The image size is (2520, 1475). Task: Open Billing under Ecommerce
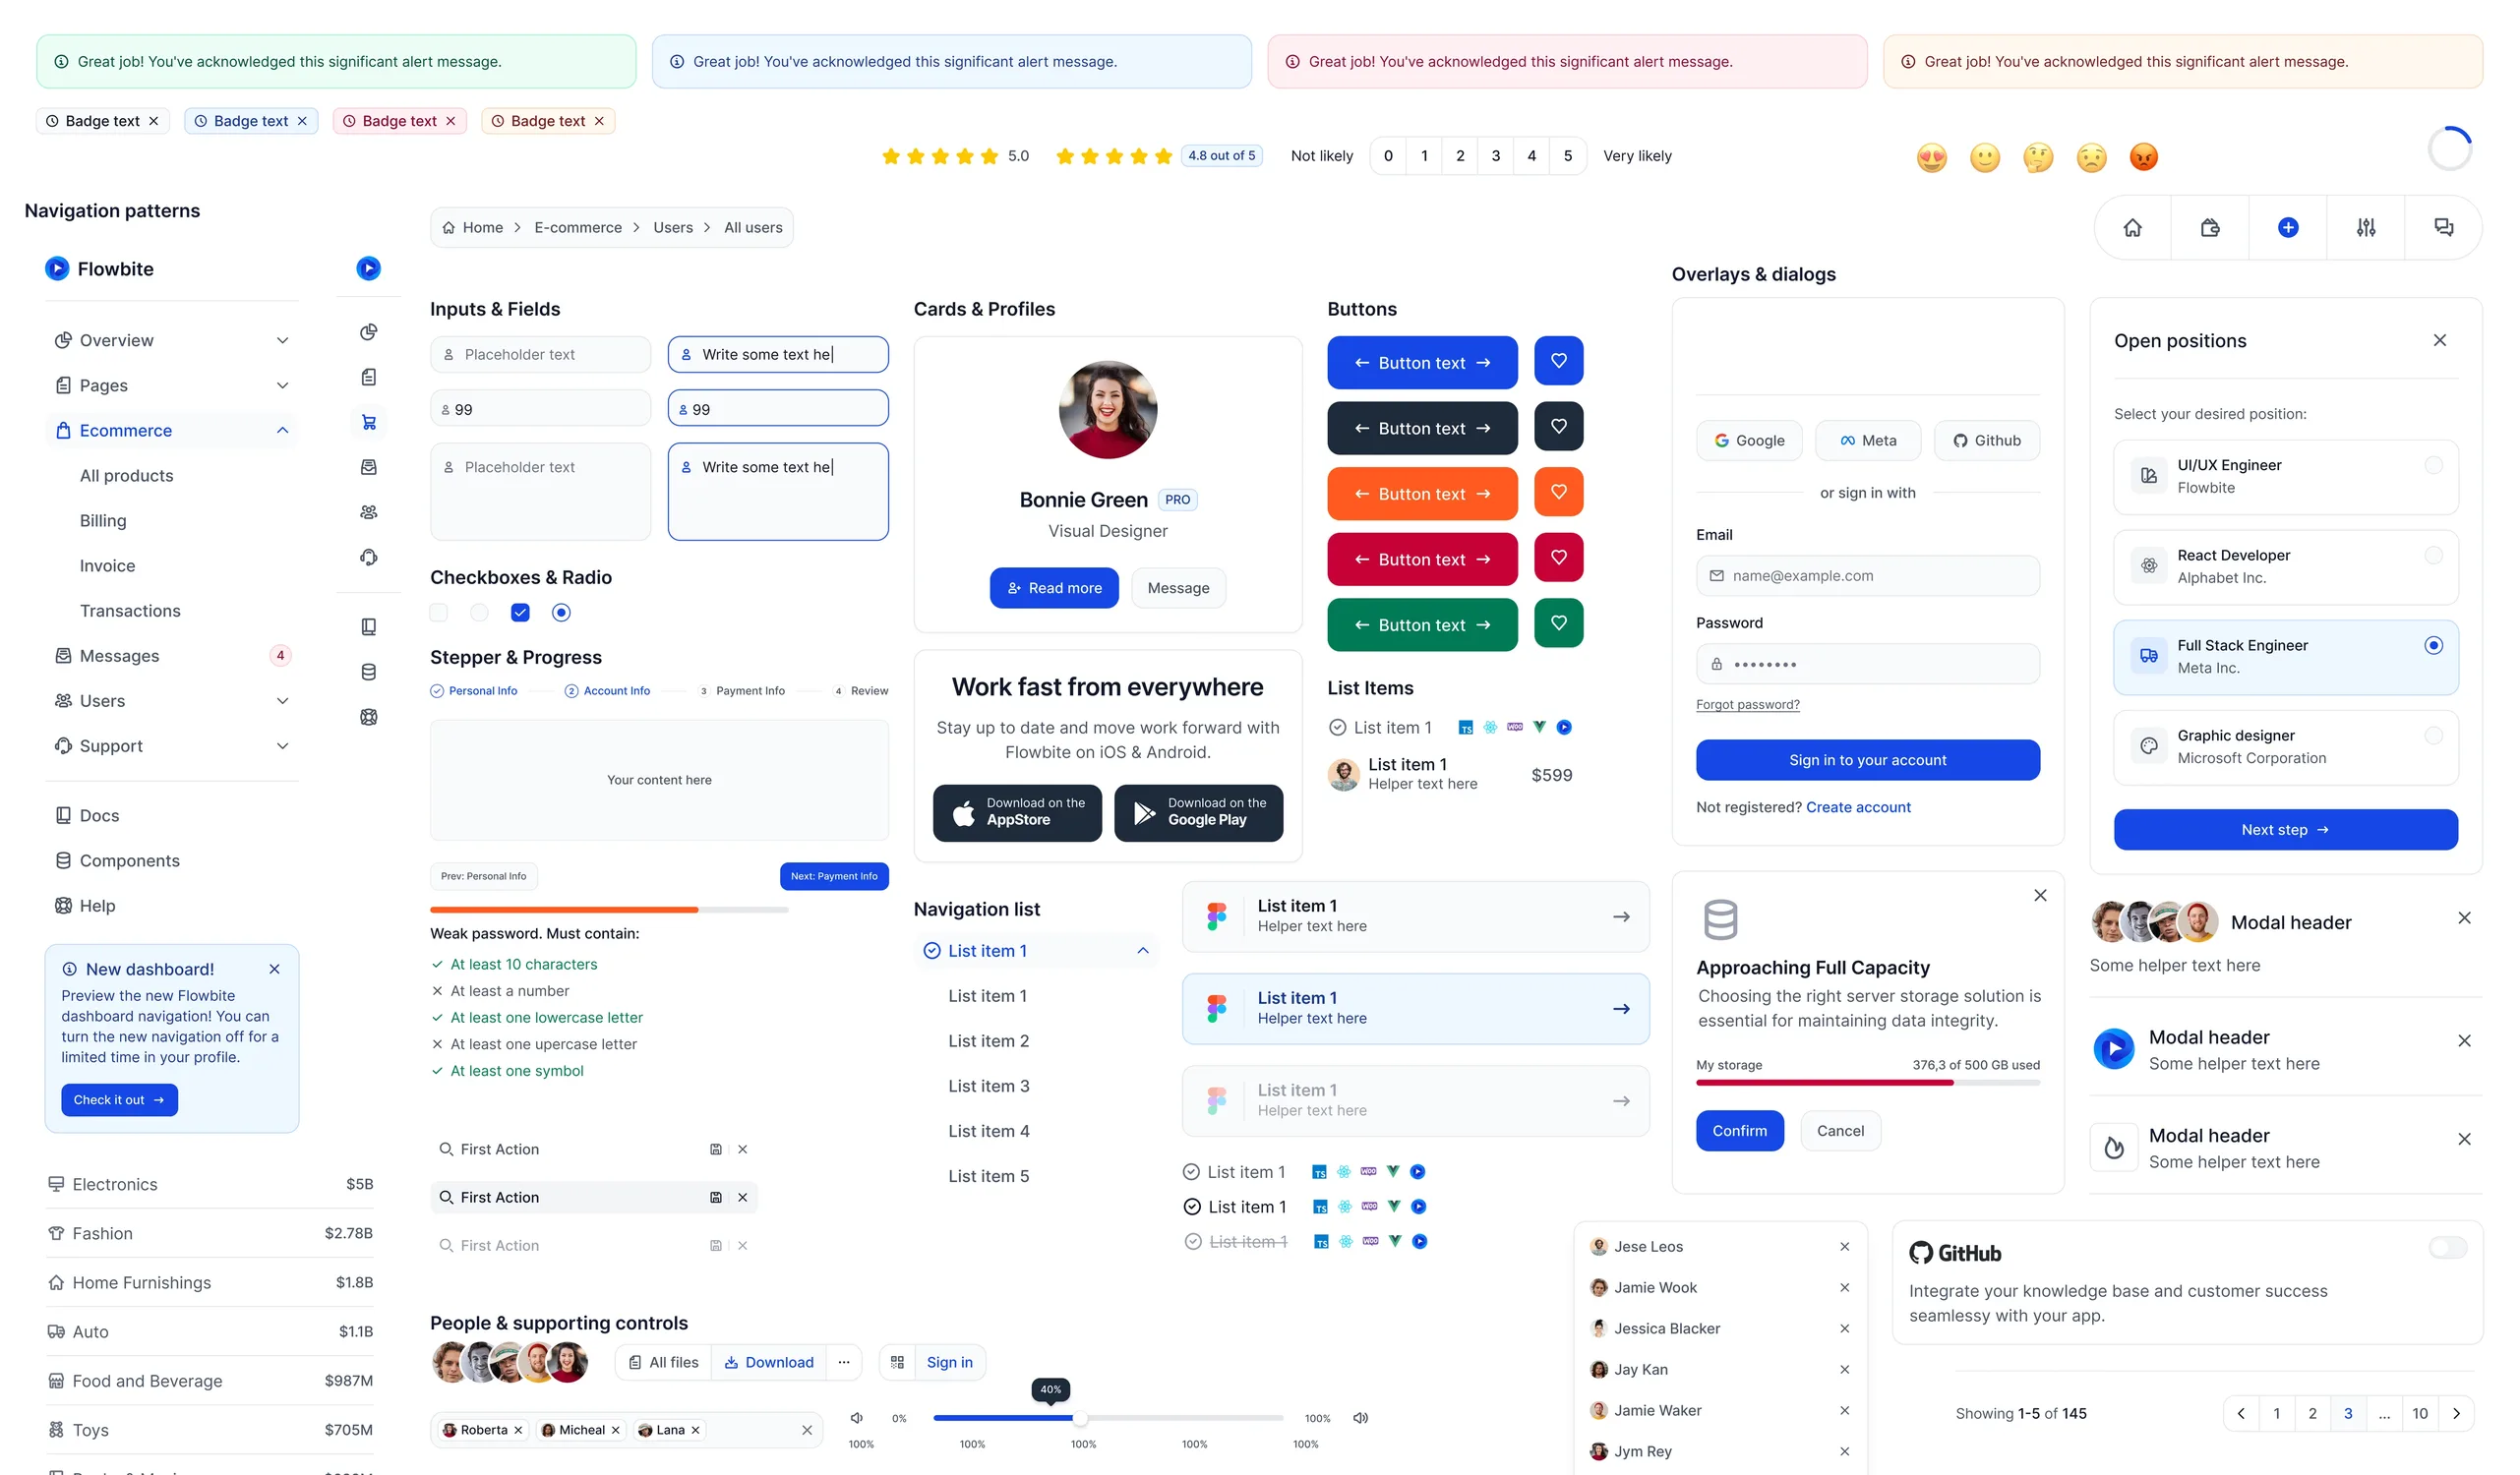pos(103,520)
